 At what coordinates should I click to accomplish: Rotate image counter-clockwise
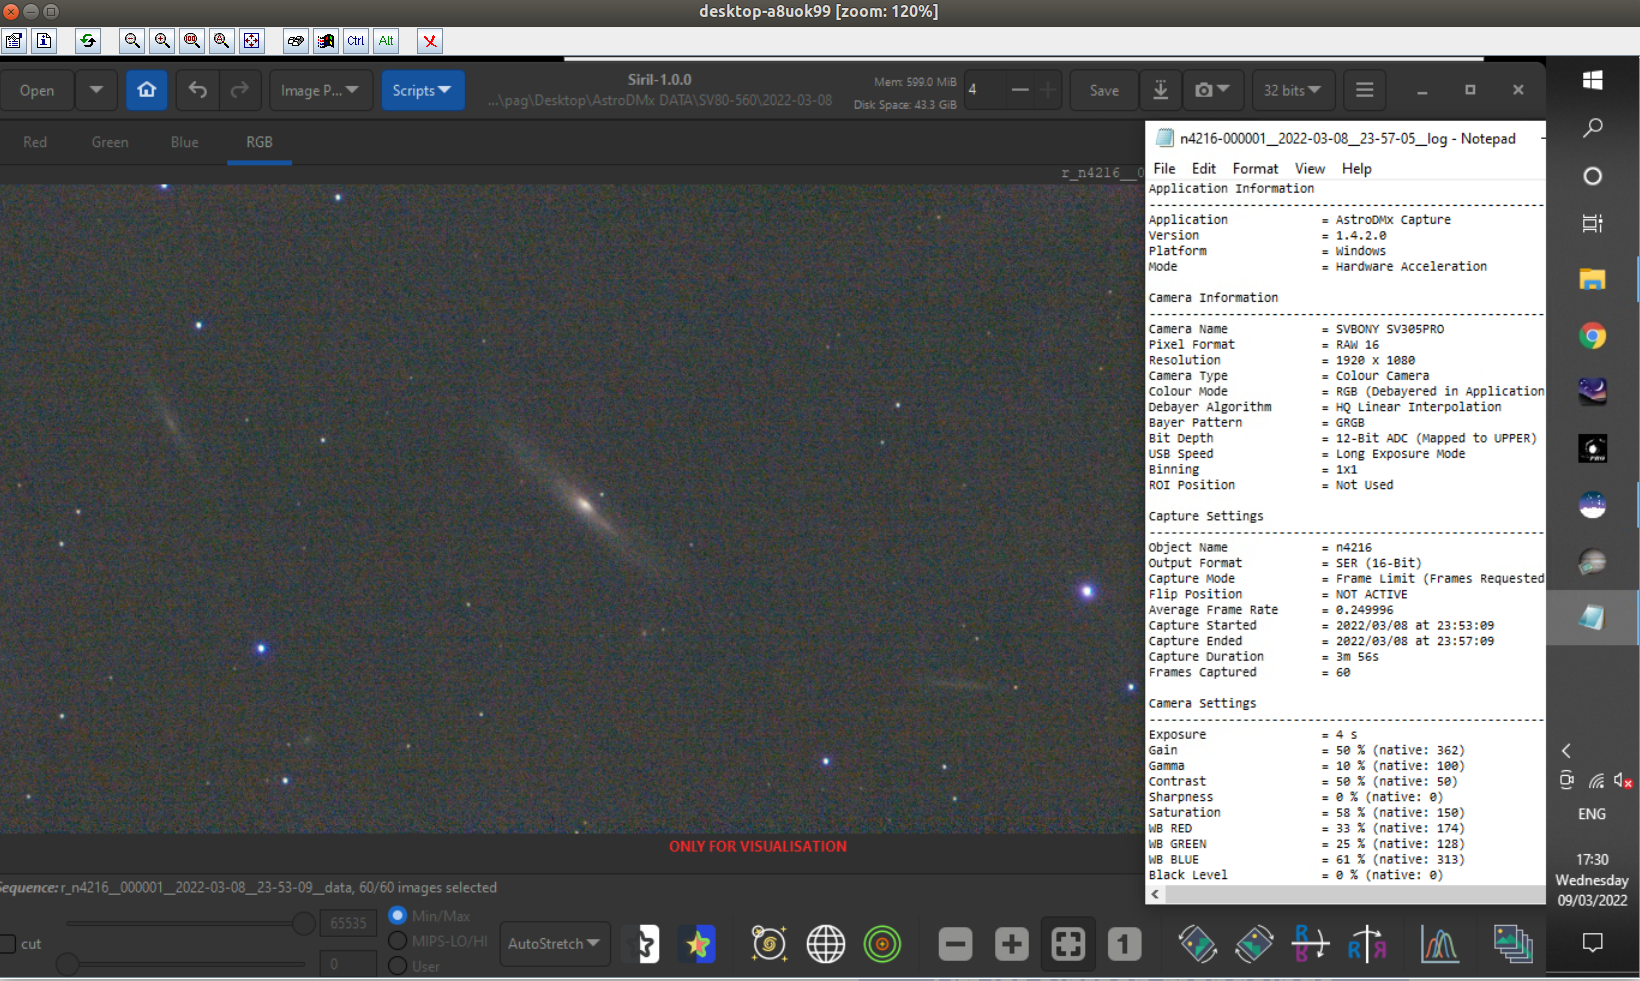1197,943
